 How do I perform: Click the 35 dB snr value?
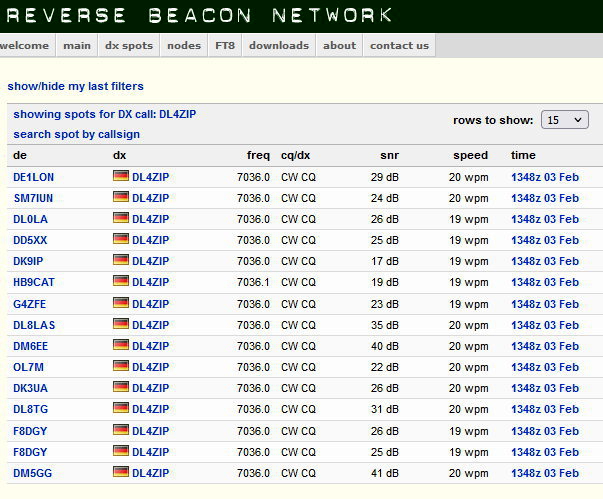pyautogui.click(x=385, y=325)
